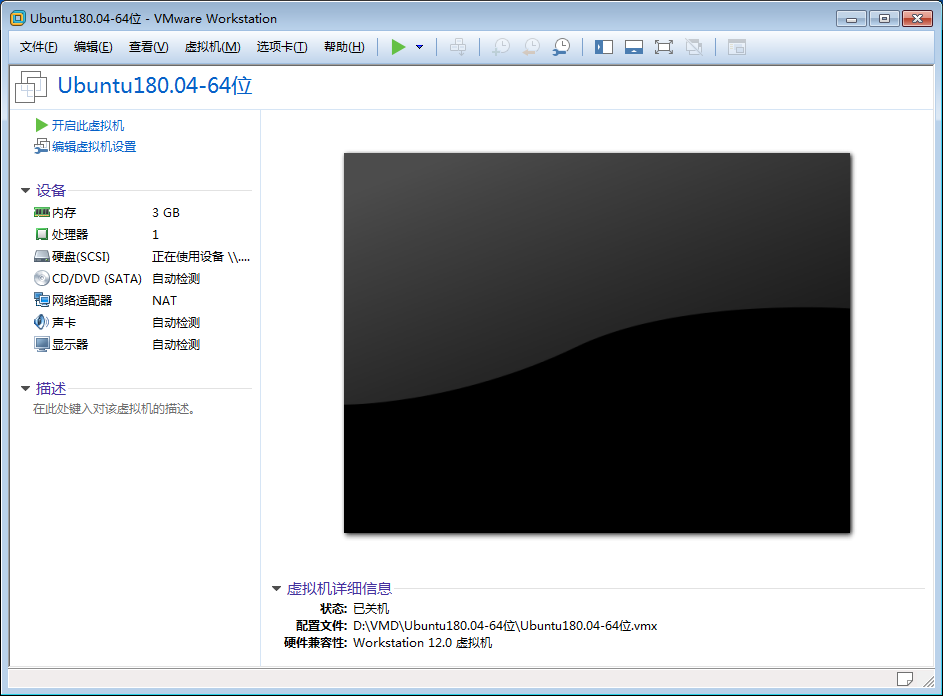943x696 pixels.
Task: Click the hard disk value 正在使用设备
Action: [201, 257]
